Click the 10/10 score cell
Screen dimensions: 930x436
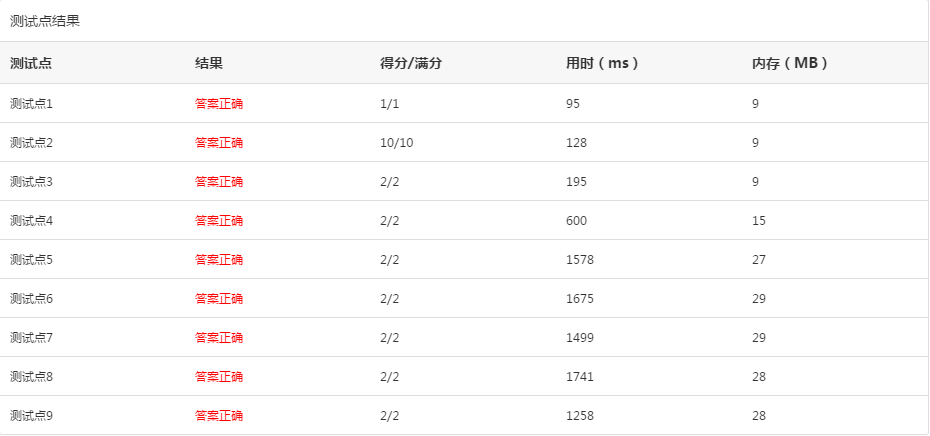click(397, 142)
